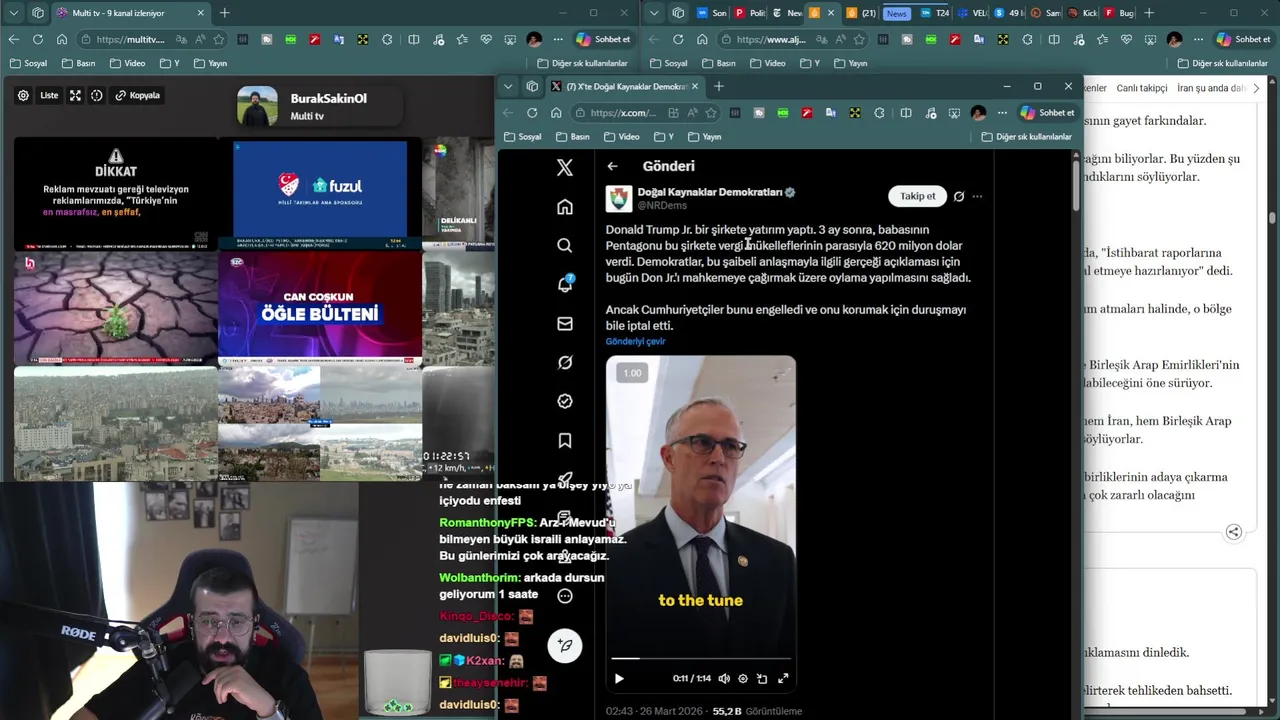
Task: Expand Basın bookmarks folder in X window
Action: 572,136
